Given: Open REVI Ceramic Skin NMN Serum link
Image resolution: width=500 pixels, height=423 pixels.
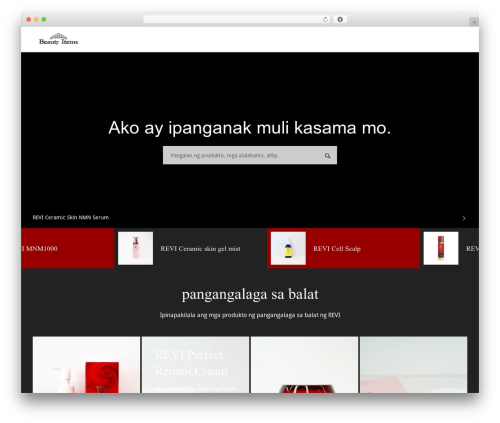Looking at the screenshot, I should click(x=71, y=217).
